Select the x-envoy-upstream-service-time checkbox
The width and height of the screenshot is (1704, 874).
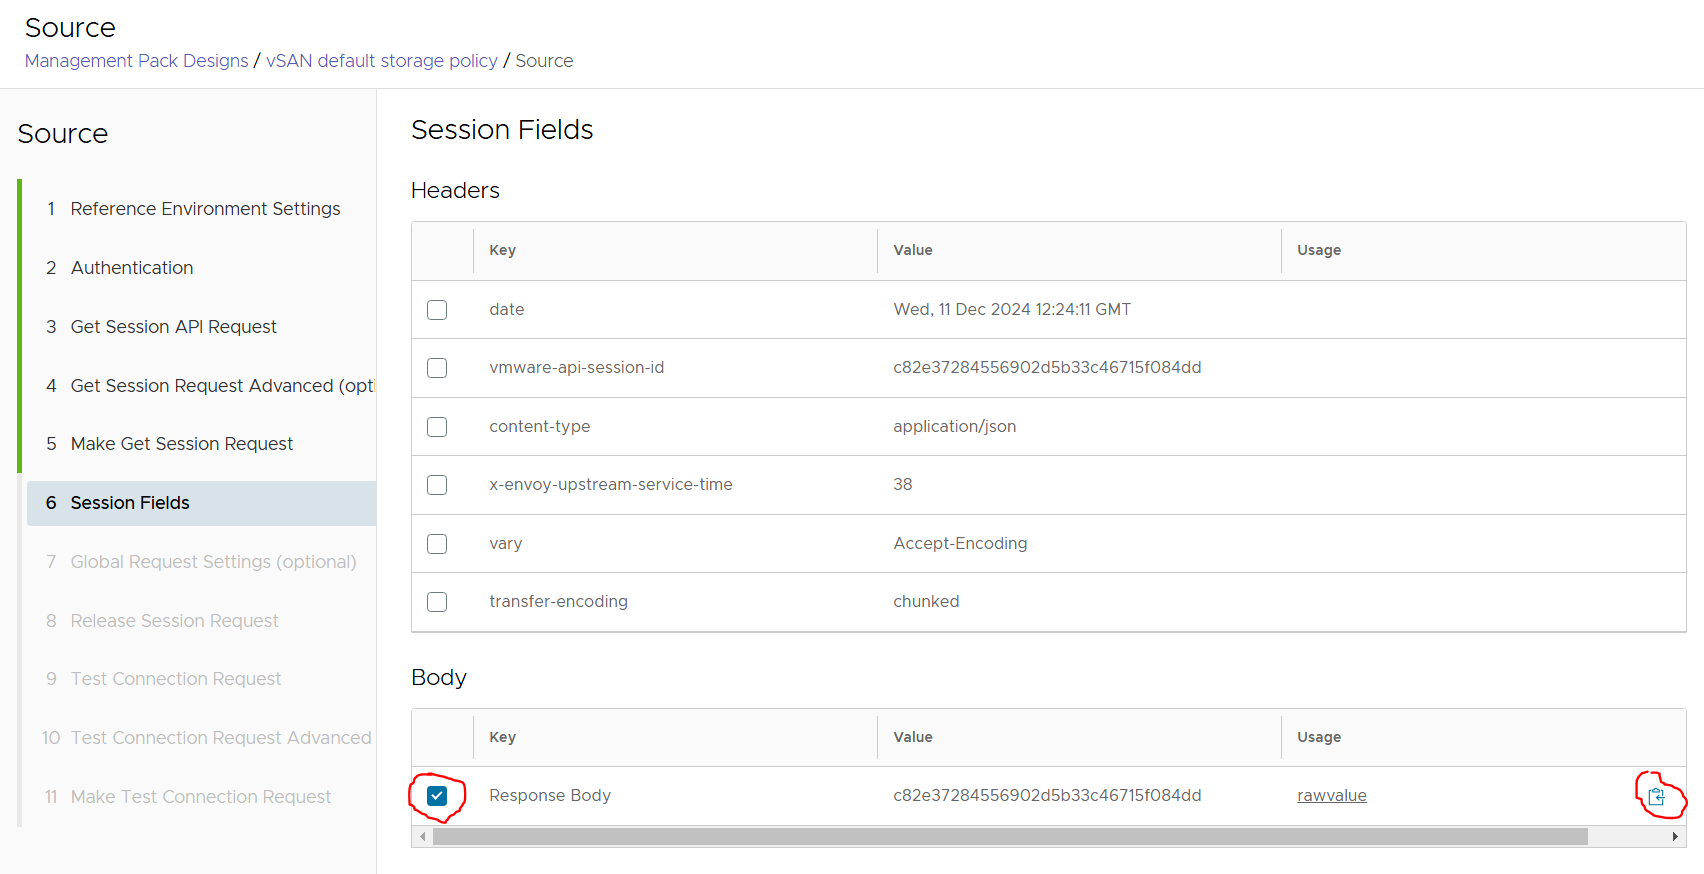coord(437,485)
